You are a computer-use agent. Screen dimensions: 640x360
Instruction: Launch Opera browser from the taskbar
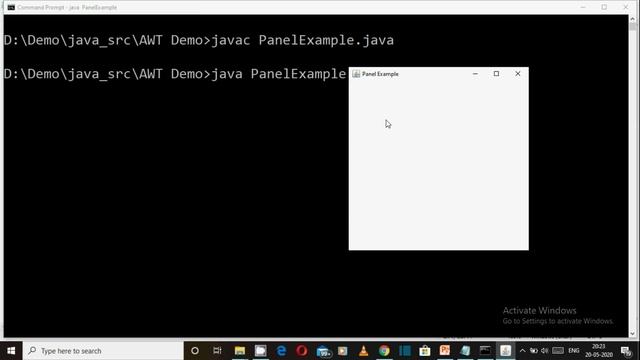click(x=302, y=351)
